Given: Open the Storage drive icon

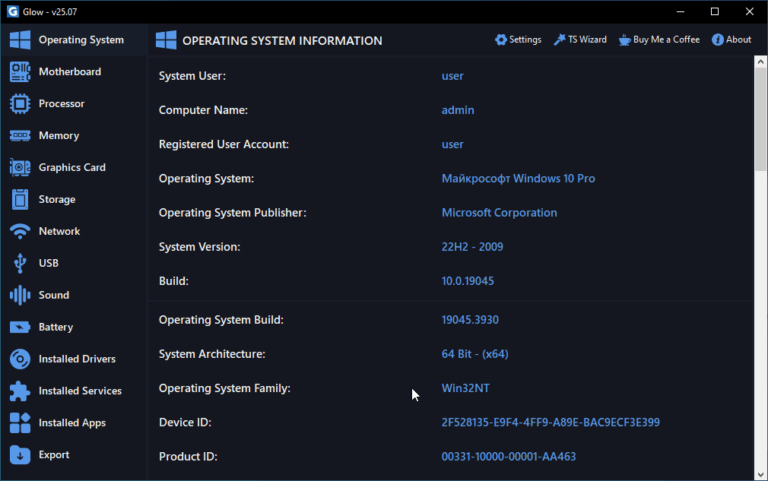Looking at the screenshot, I should (20, 199).
